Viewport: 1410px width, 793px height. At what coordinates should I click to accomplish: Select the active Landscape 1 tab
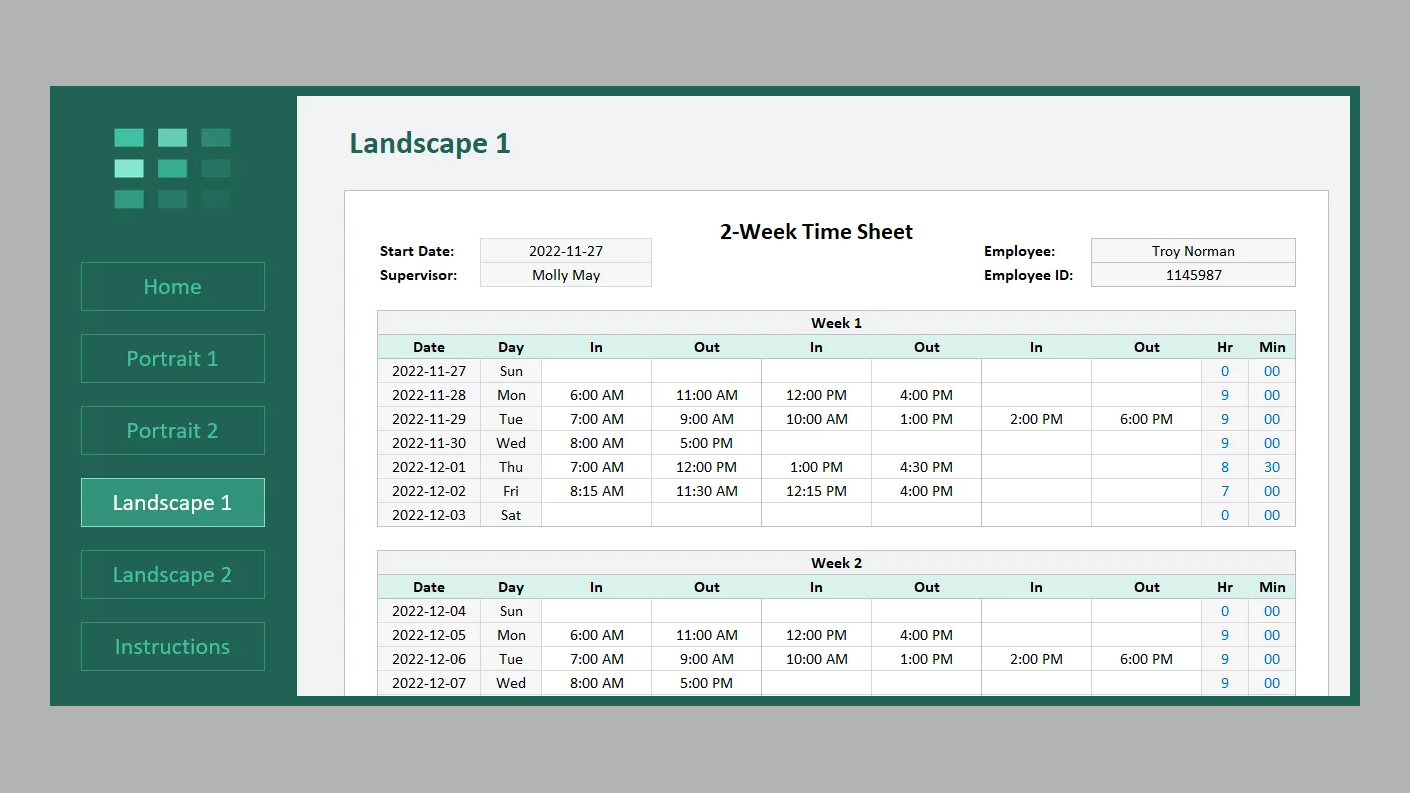[172, 503]
